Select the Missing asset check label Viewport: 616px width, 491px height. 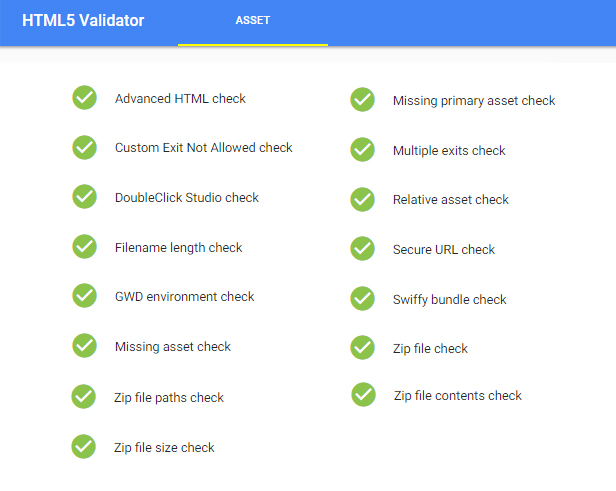tap(173, 347)
